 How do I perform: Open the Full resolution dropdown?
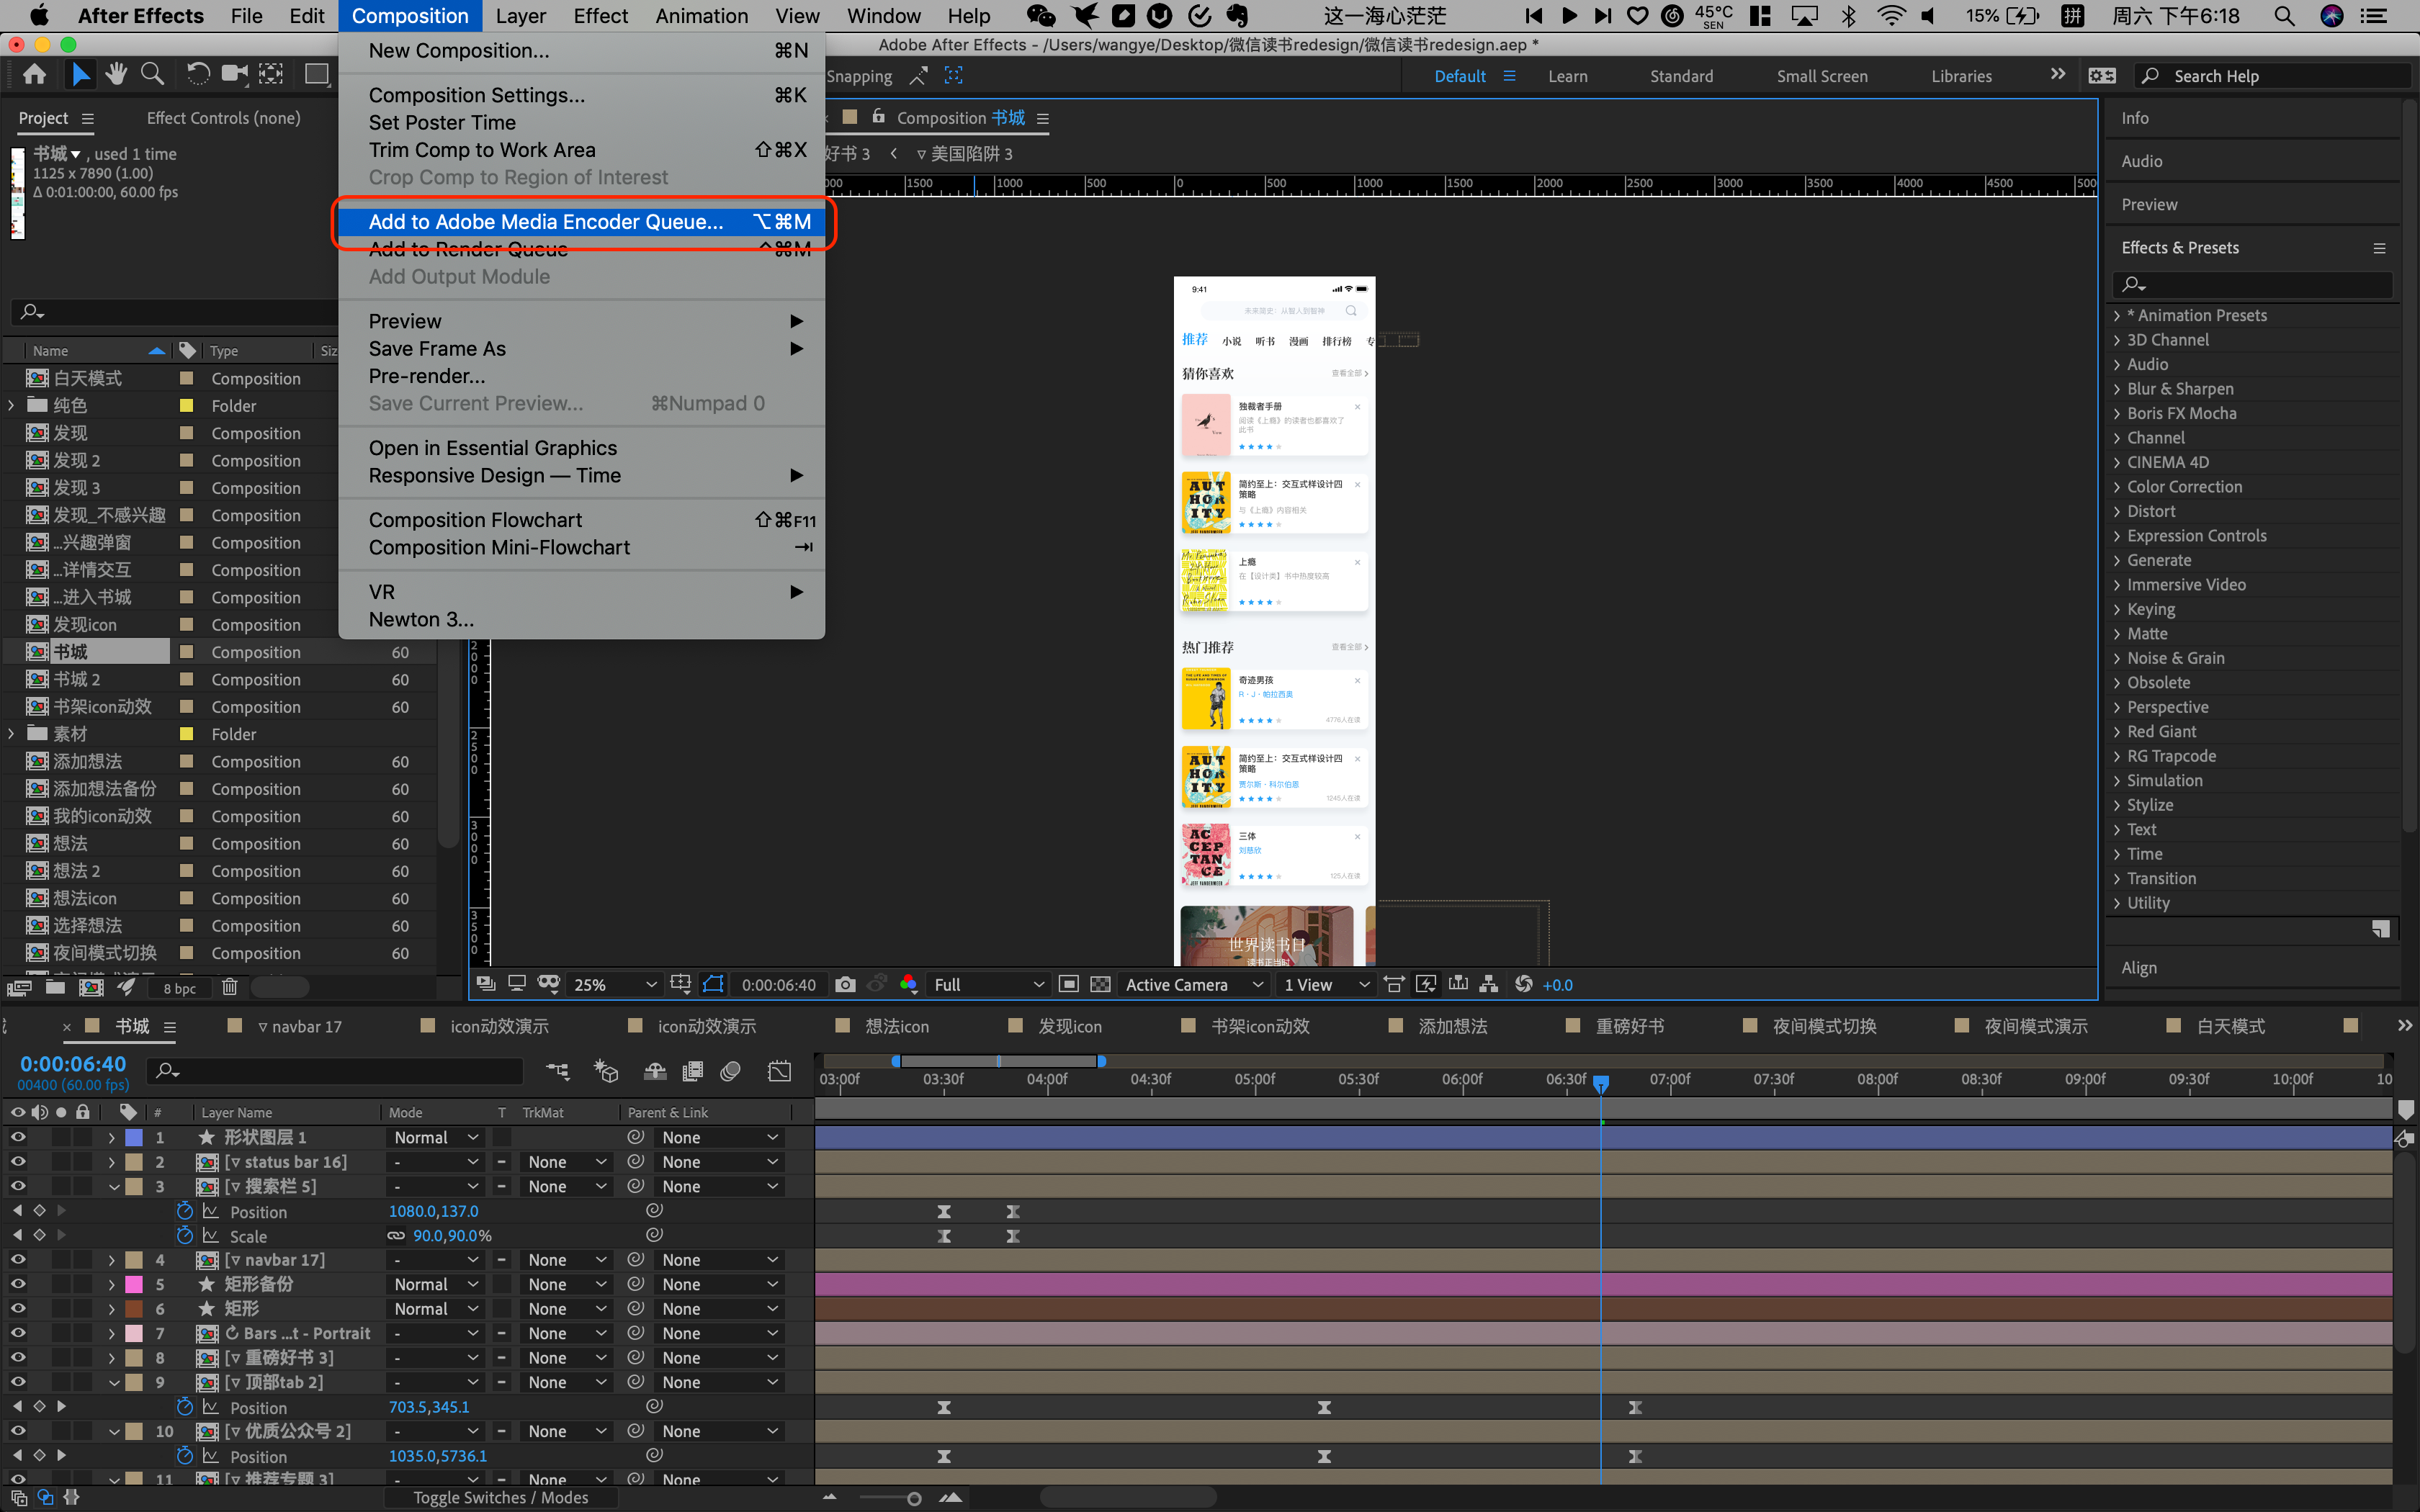tap(987, 985)
